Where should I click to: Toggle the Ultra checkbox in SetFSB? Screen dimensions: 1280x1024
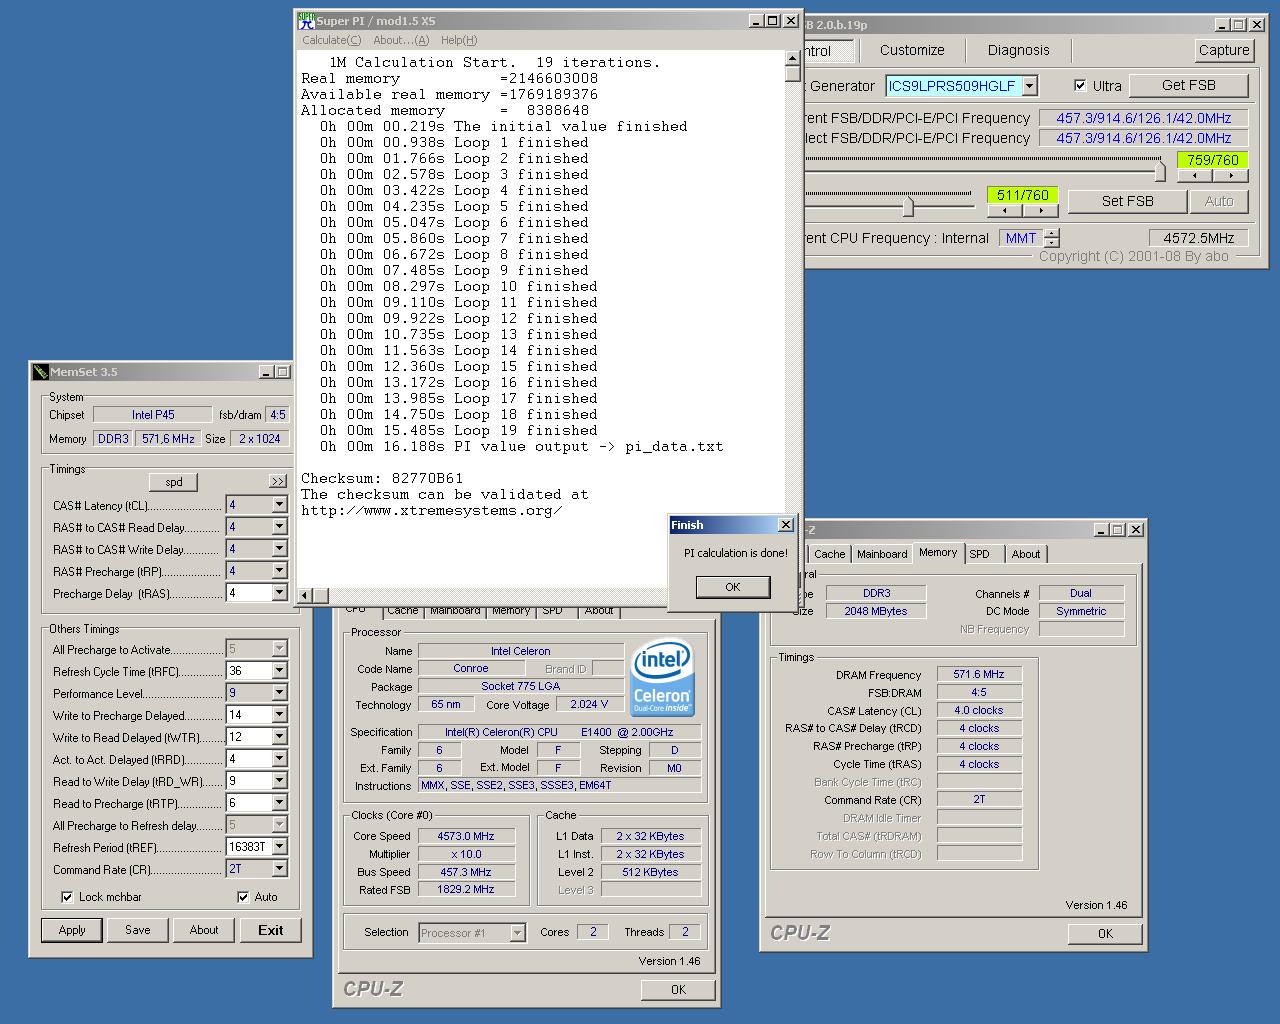[x=1080, y=86]
